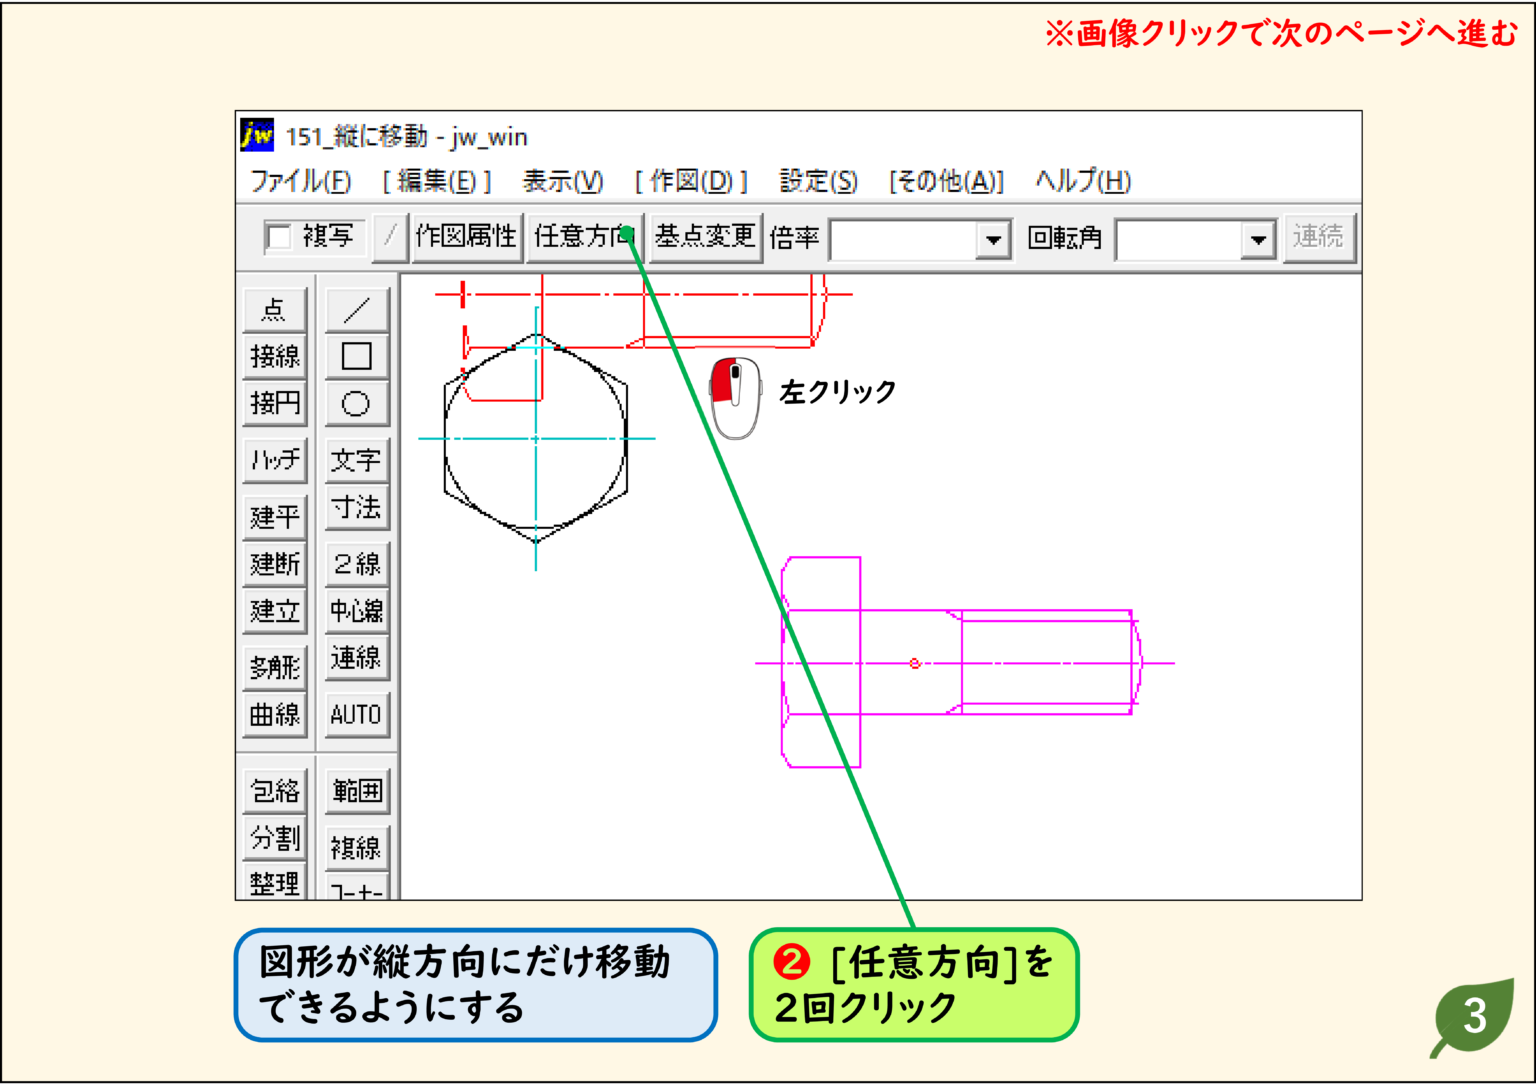The height and width of the screenshot is (1085, 1536).
Task: Select the 点 (point) drawing tool
Action: click(274, 310)
